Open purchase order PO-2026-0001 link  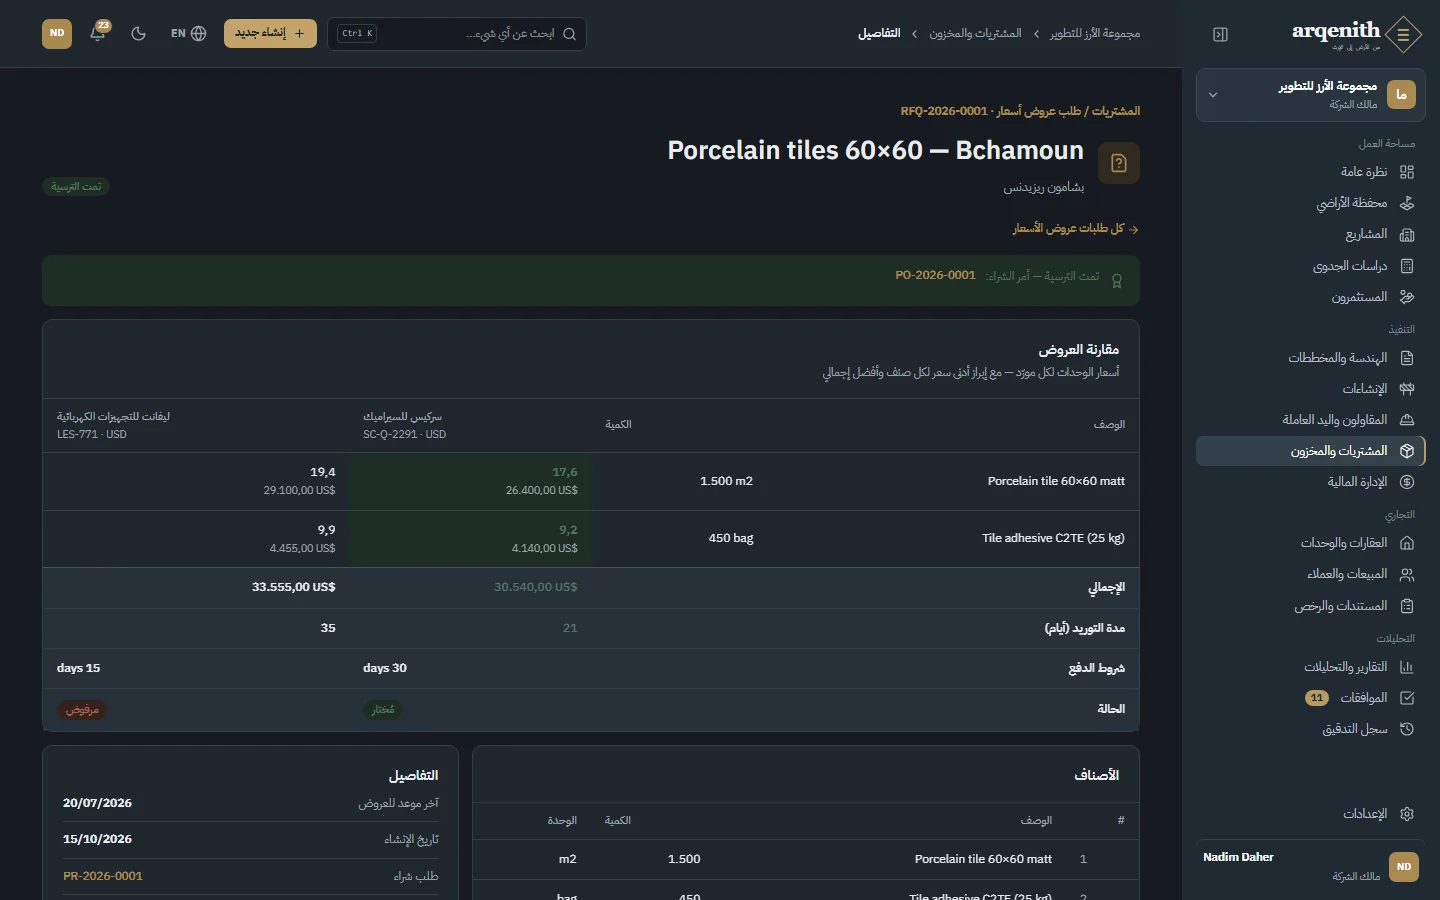point(935,275)
